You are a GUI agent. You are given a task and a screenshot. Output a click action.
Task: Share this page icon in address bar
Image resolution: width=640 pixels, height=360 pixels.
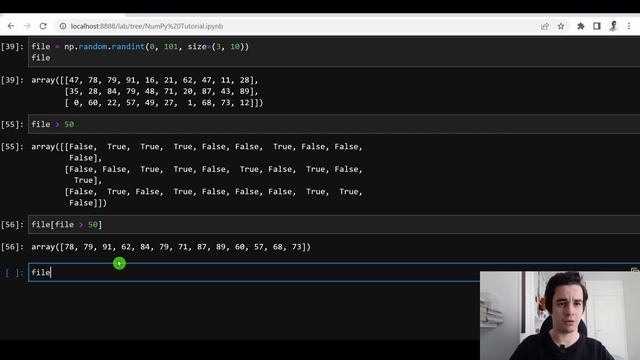click(544, 26)
